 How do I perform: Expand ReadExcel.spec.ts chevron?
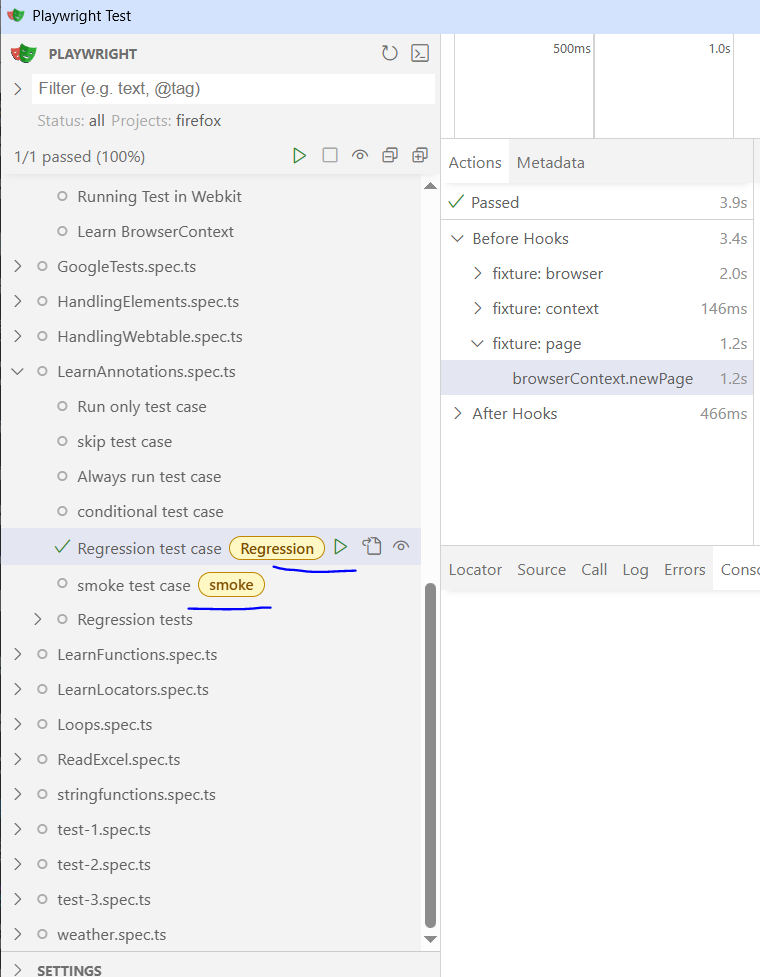pos(17,758)
